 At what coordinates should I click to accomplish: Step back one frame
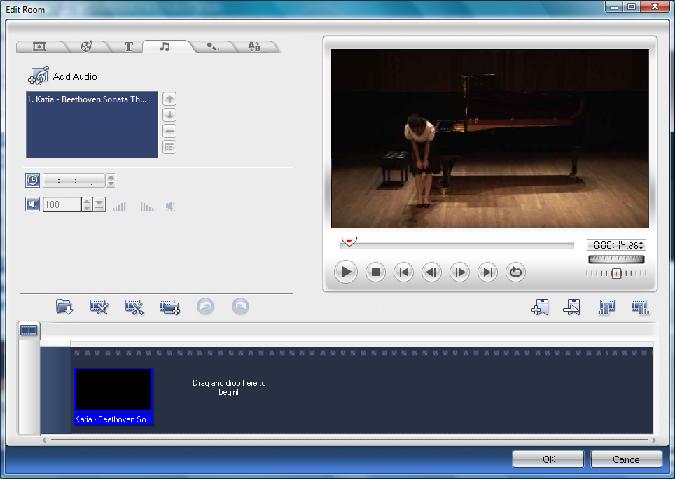(432, 272)
